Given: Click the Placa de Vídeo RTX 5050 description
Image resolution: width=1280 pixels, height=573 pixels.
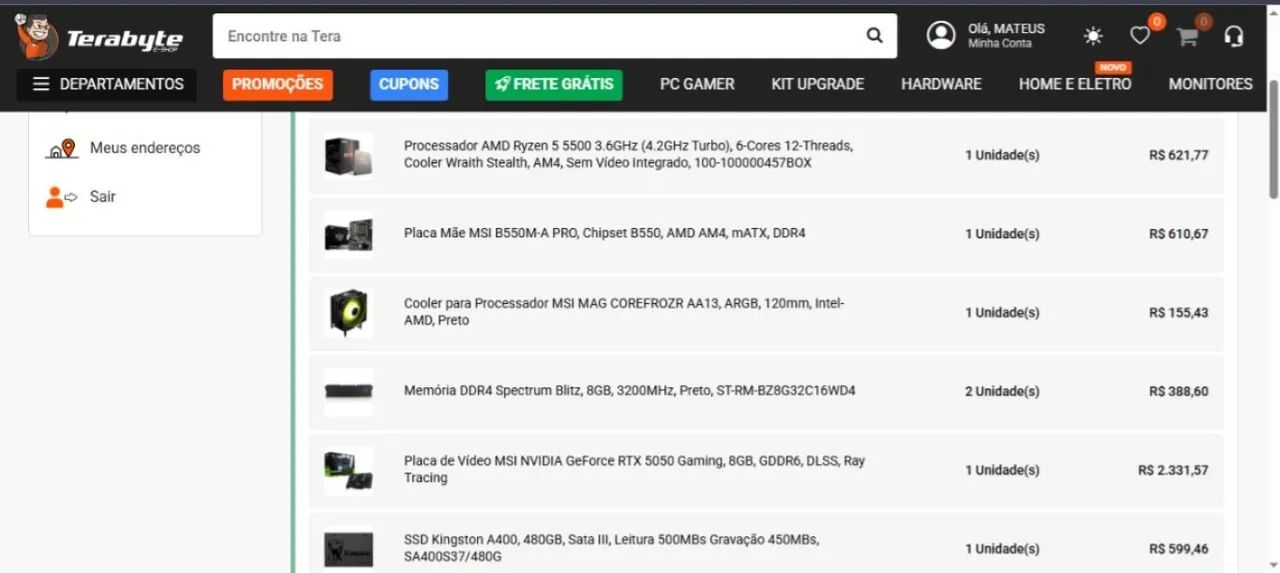Looking at the screenshot, I should [x=634, y=469].
